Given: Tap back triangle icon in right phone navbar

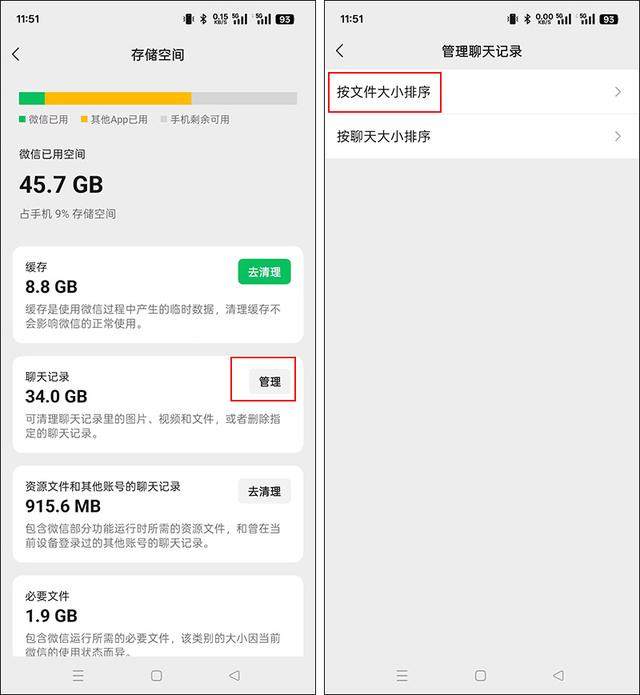Looking at the screenshot, I should pyautogui.click(x=558, y=675).
